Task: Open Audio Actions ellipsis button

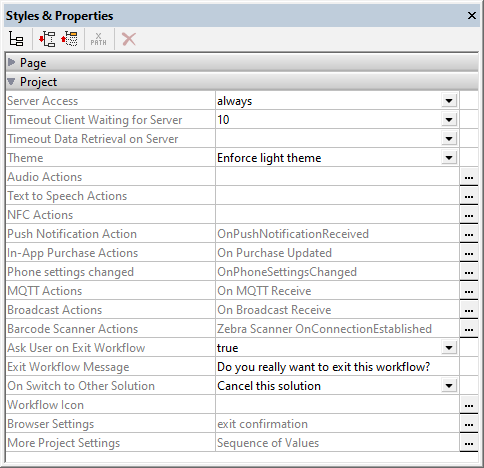Action: (469, 177)
